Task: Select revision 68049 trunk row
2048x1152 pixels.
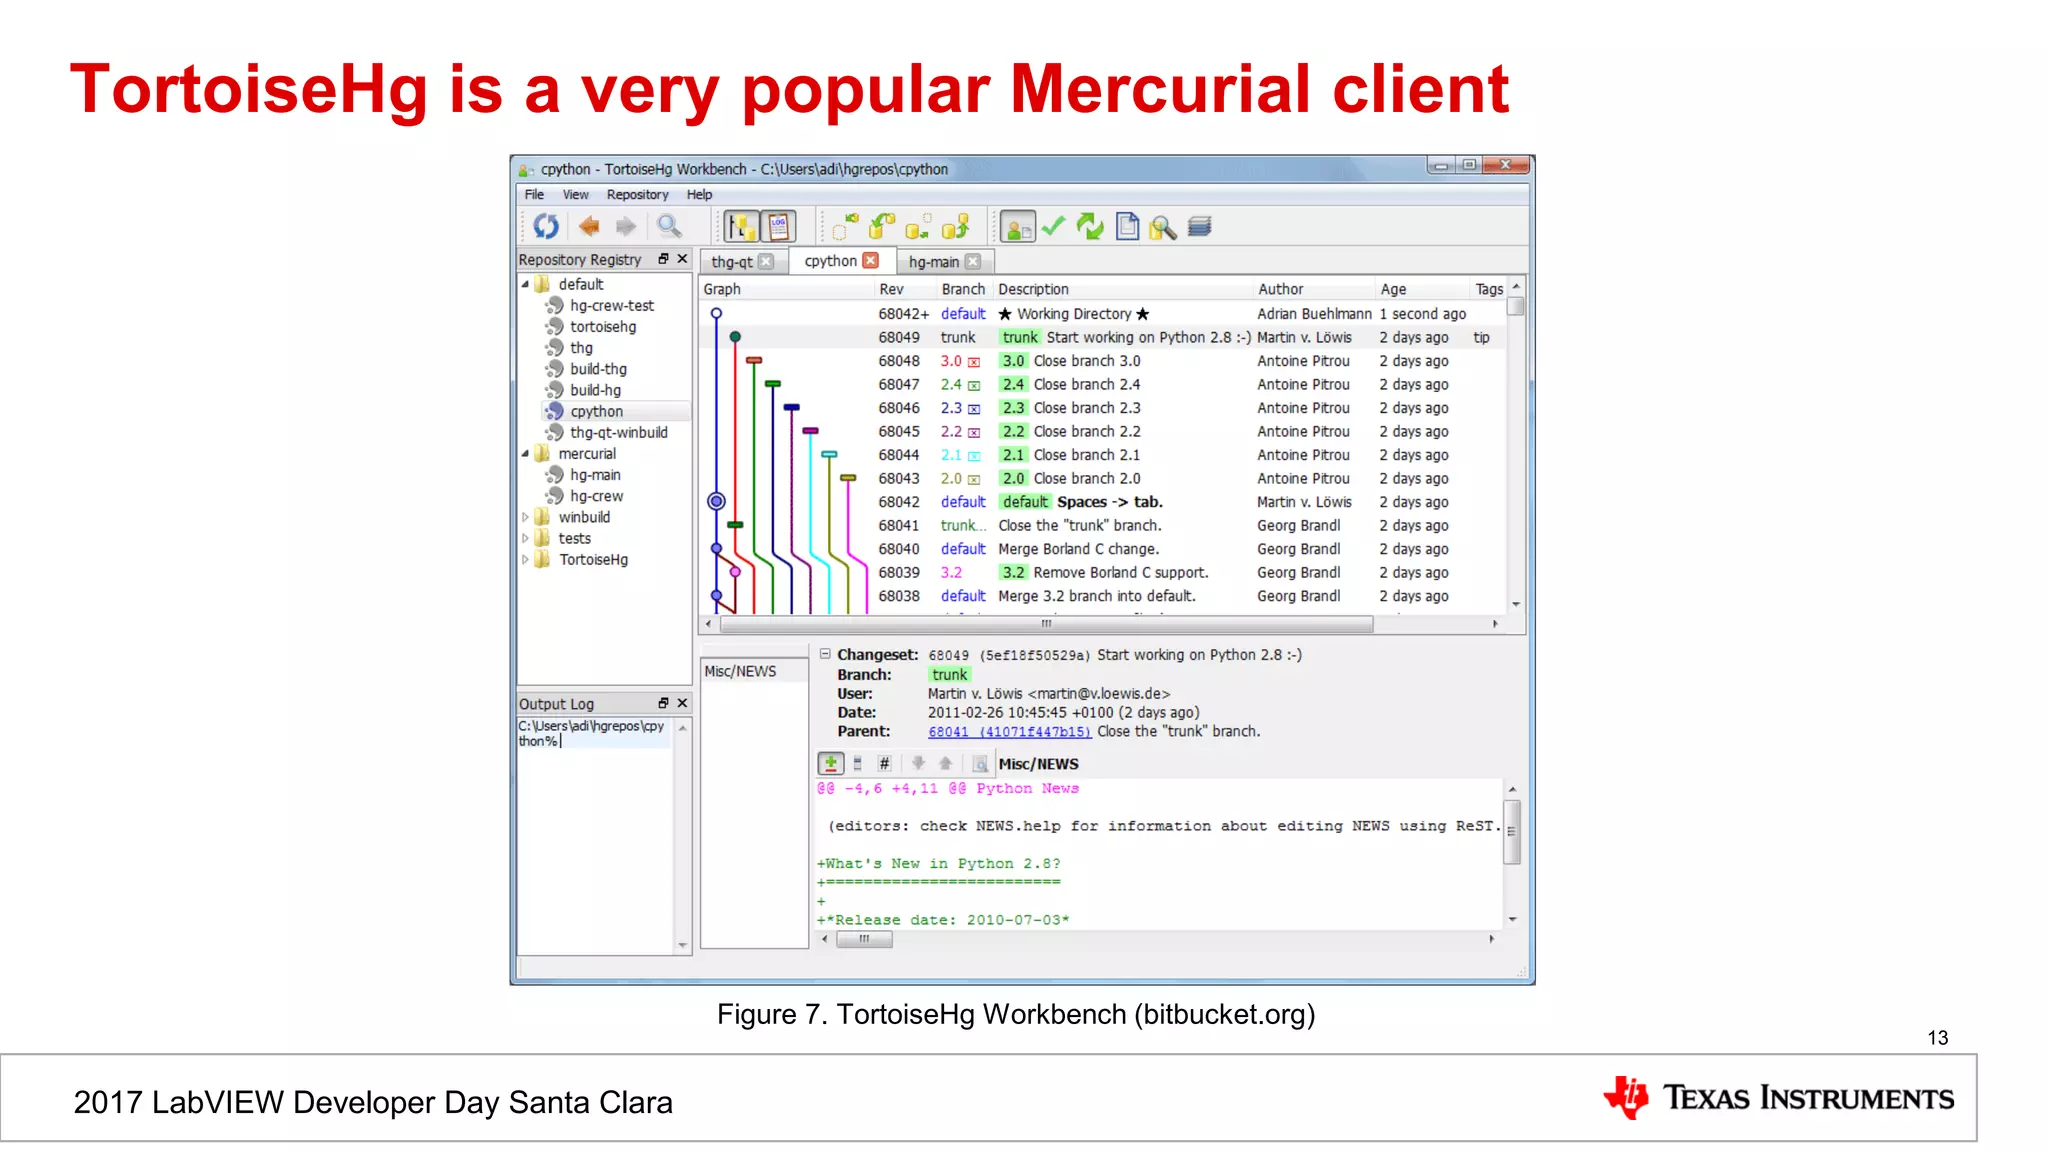Action: pyautogui.click(x=1103, y=337)
